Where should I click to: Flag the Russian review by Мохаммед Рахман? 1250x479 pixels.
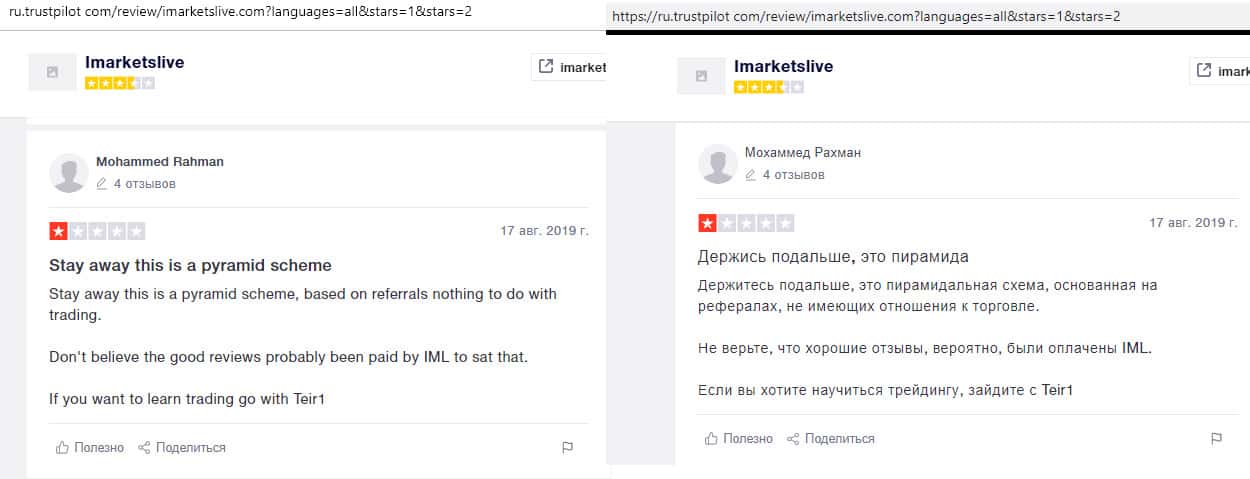tap(1216, 439)
